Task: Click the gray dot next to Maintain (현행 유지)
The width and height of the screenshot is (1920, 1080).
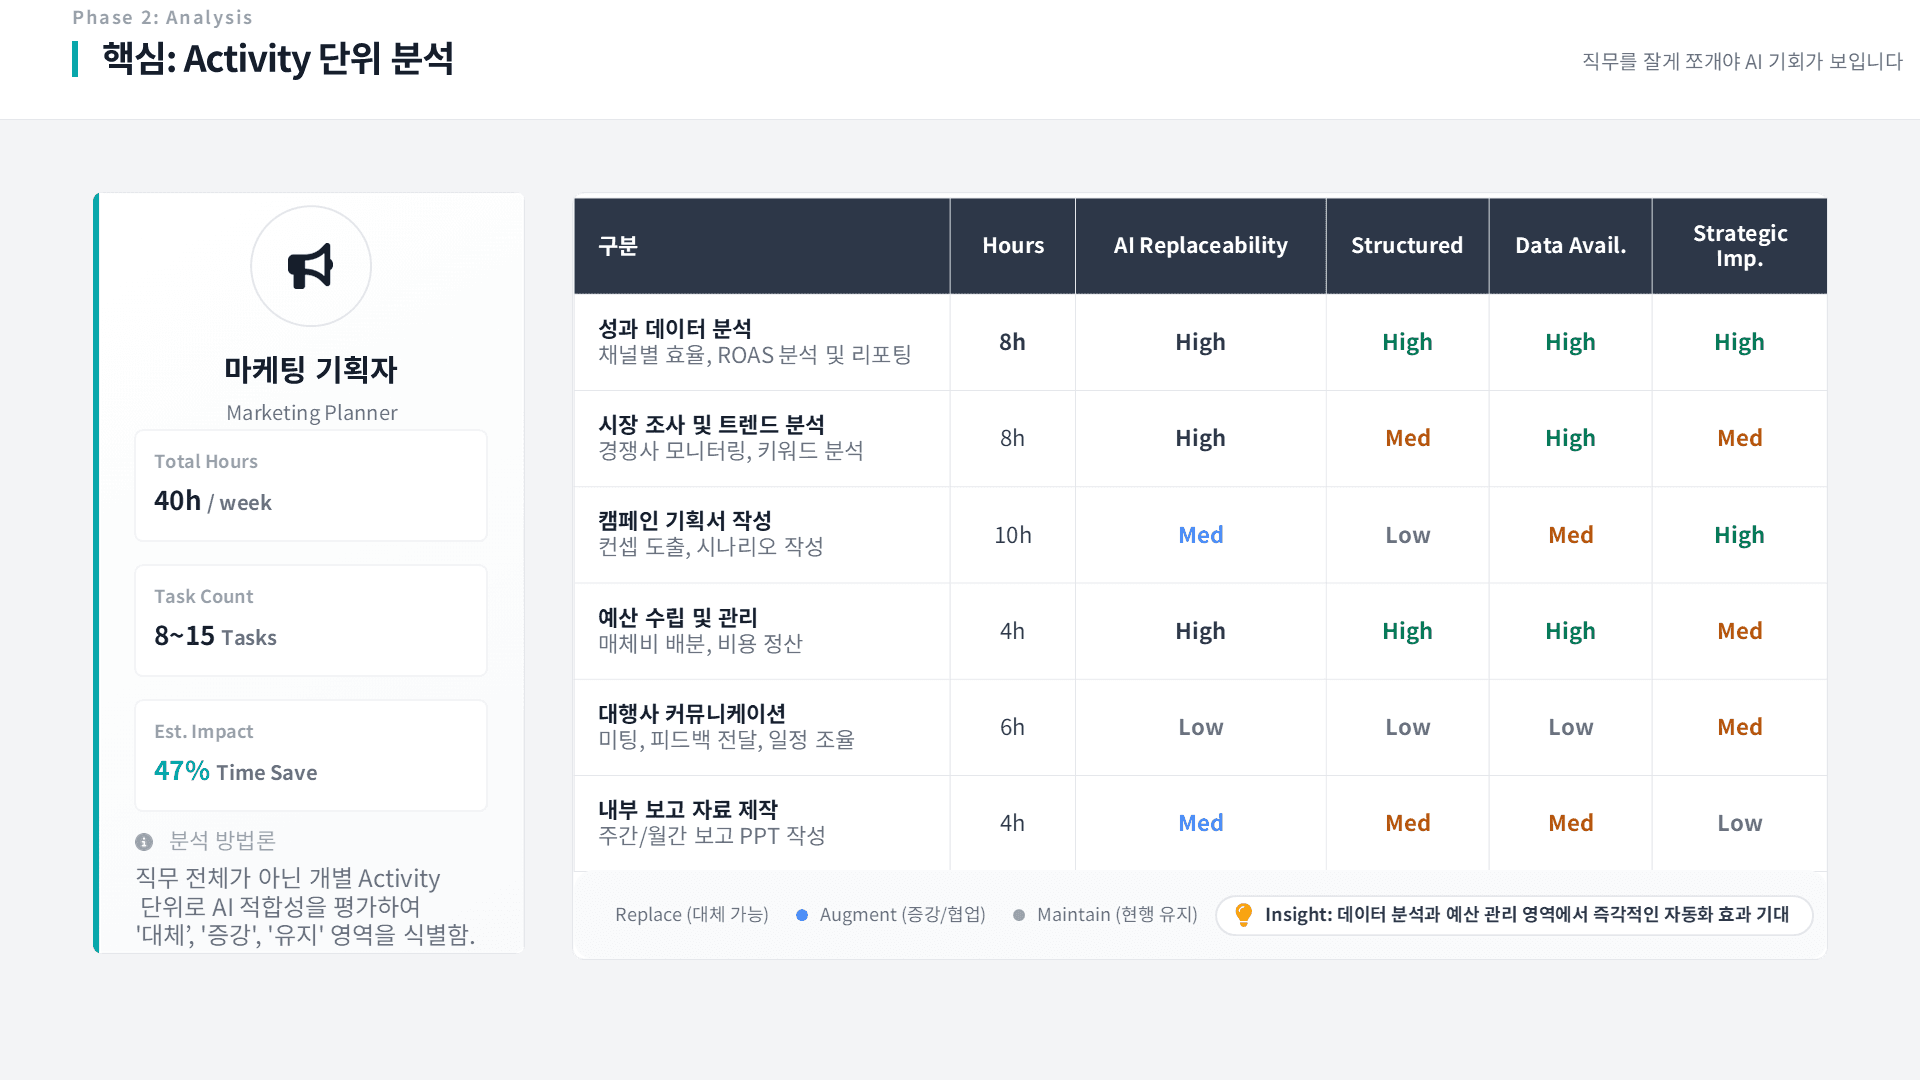Action: coord(1019,914)
